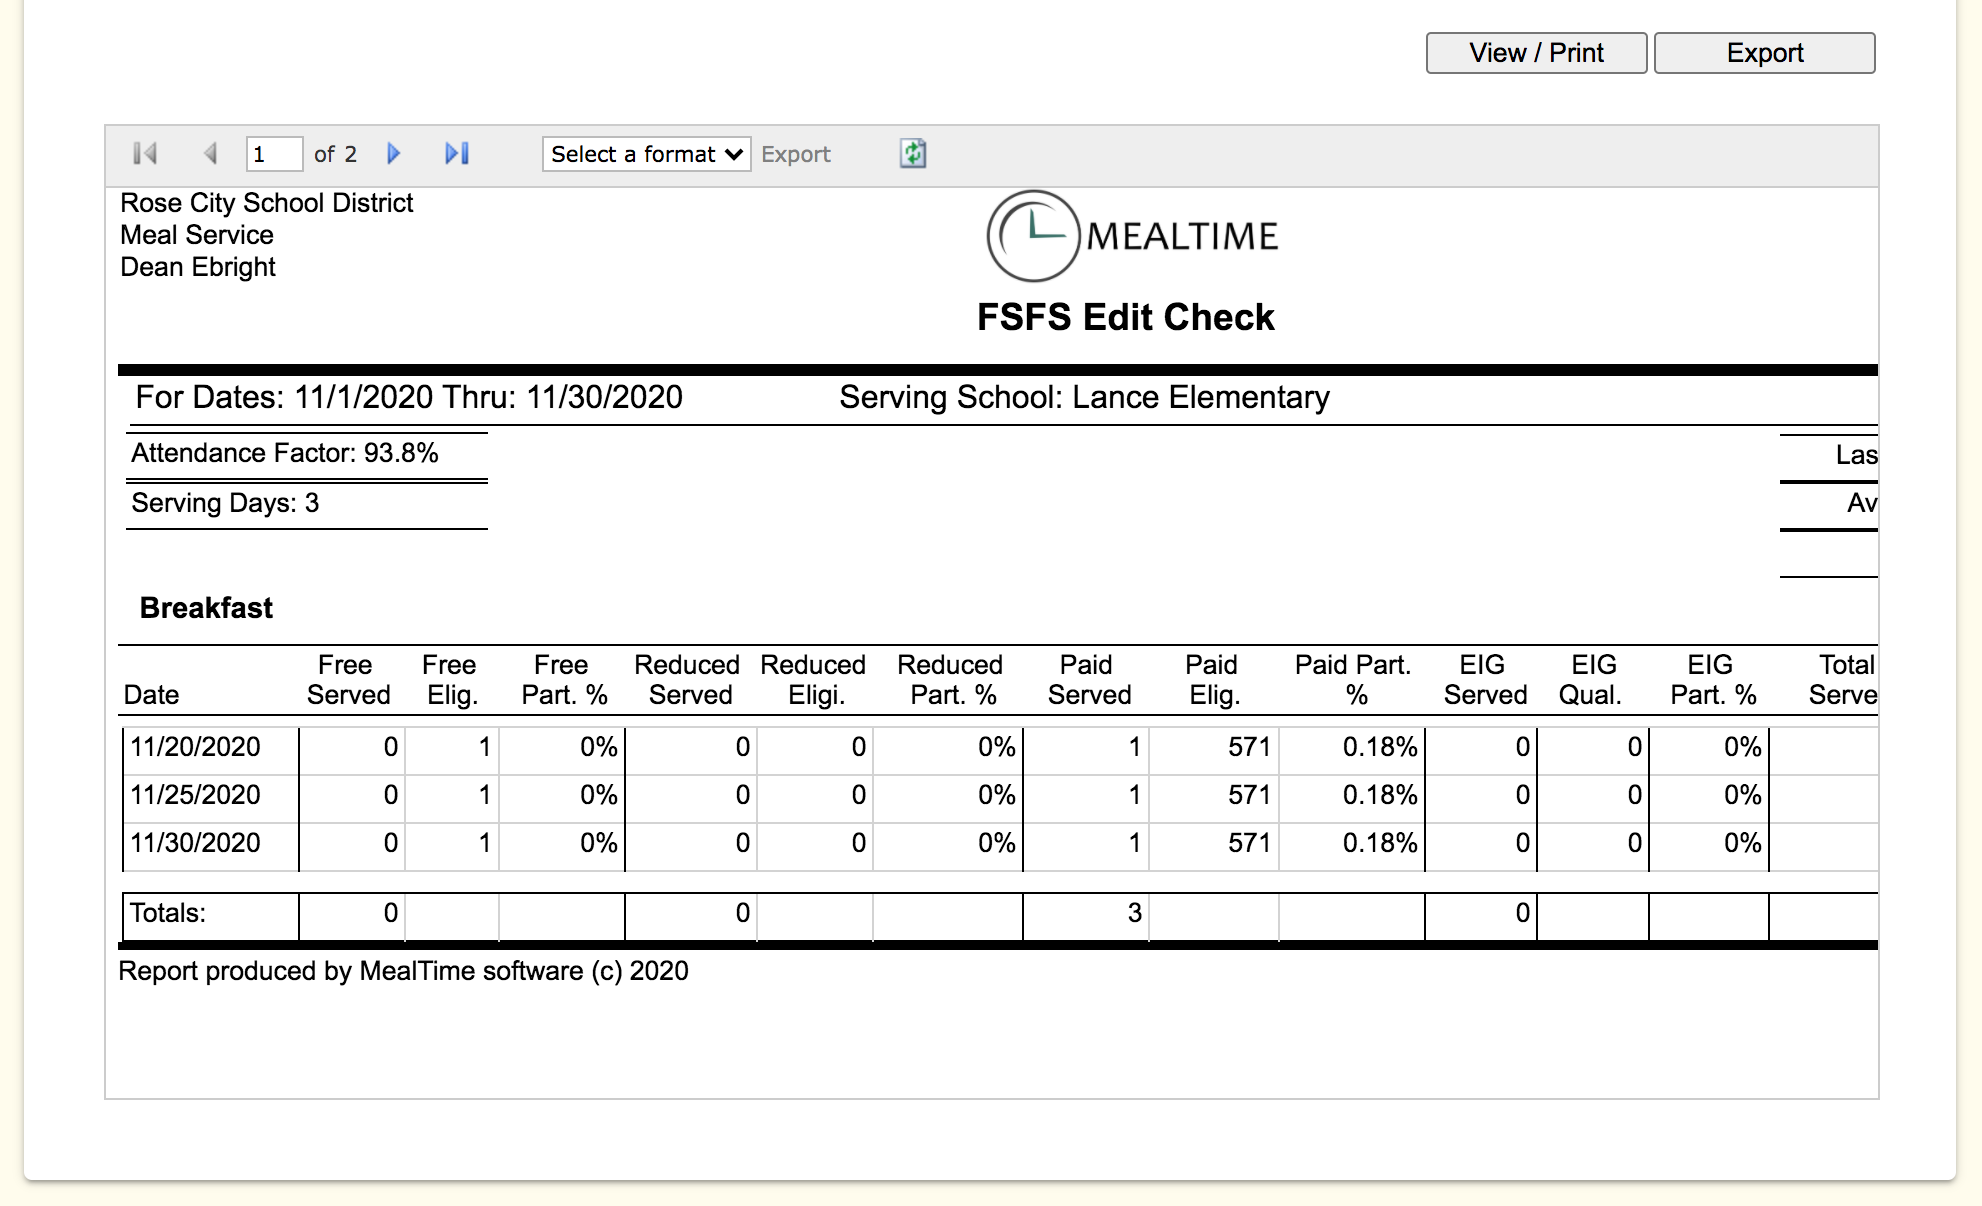Click the MealTime clock logo
This screenshot has height=1206, width=1982.
pyautogui.click(x=1033, y=236)
